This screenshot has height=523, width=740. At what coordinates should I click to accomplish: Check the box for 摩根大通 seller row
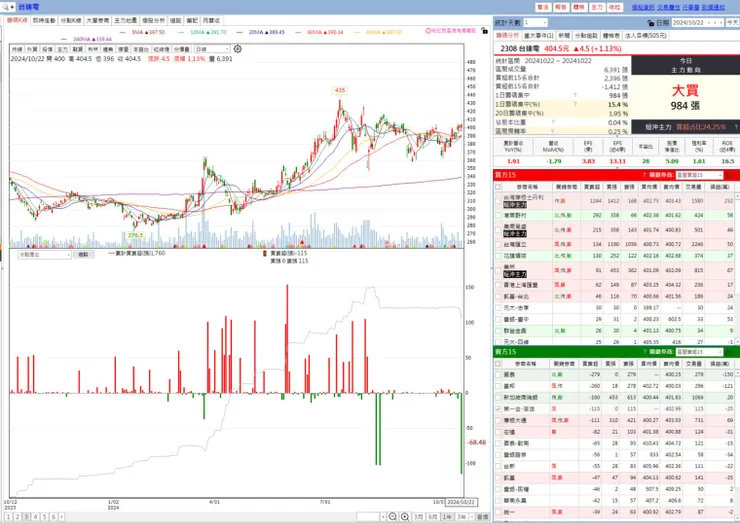pos(498,420)
